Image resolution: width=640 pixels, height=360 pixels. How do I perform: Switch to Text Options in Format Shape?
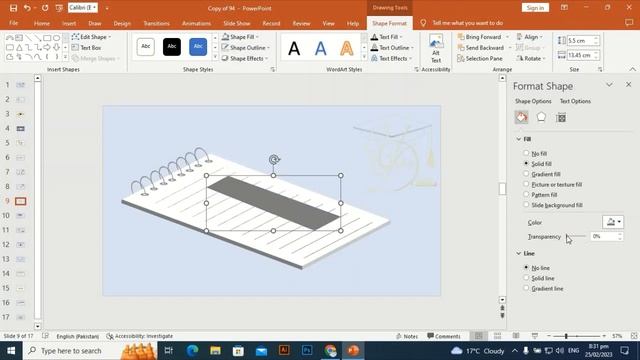point(575,101)
